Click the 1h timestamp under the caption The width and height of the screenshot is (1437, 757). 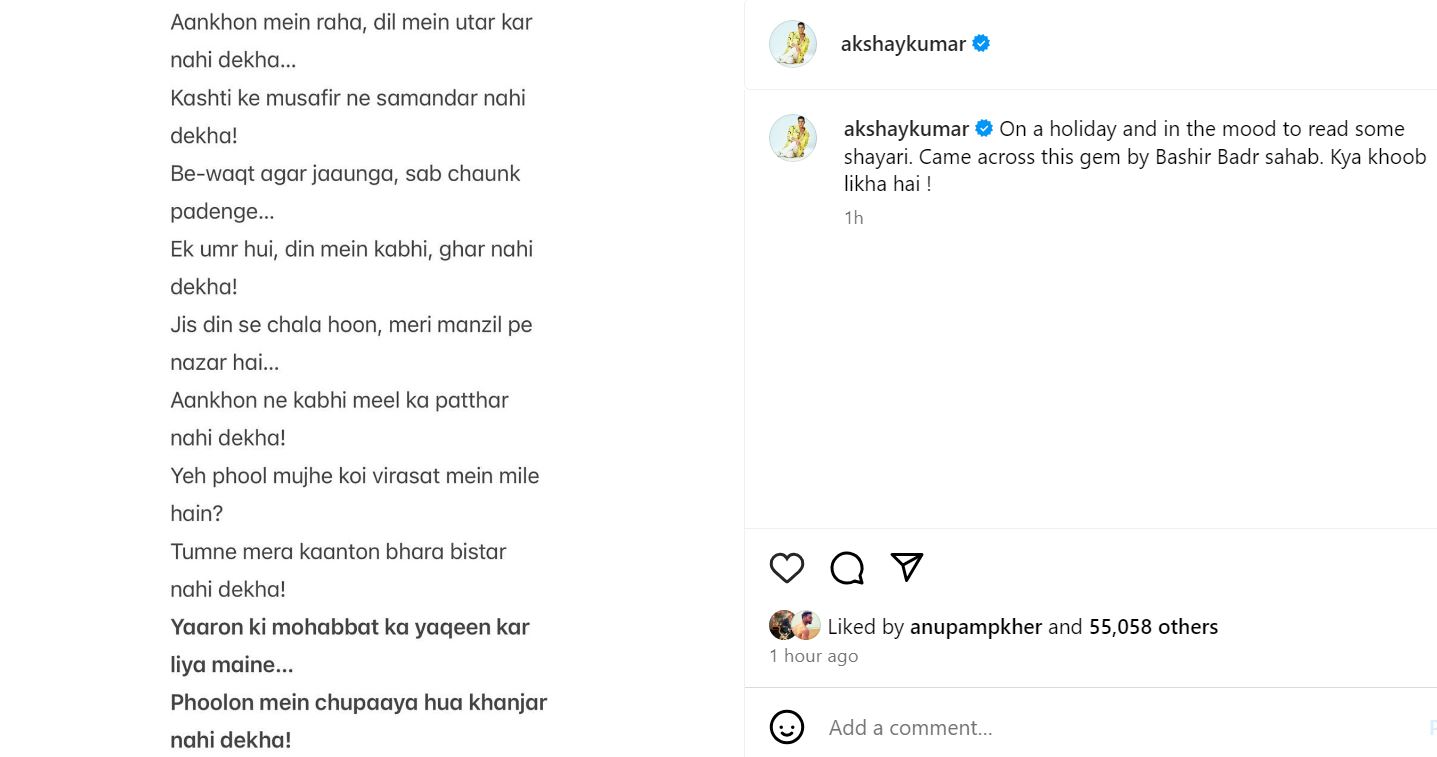pos(853,217)
